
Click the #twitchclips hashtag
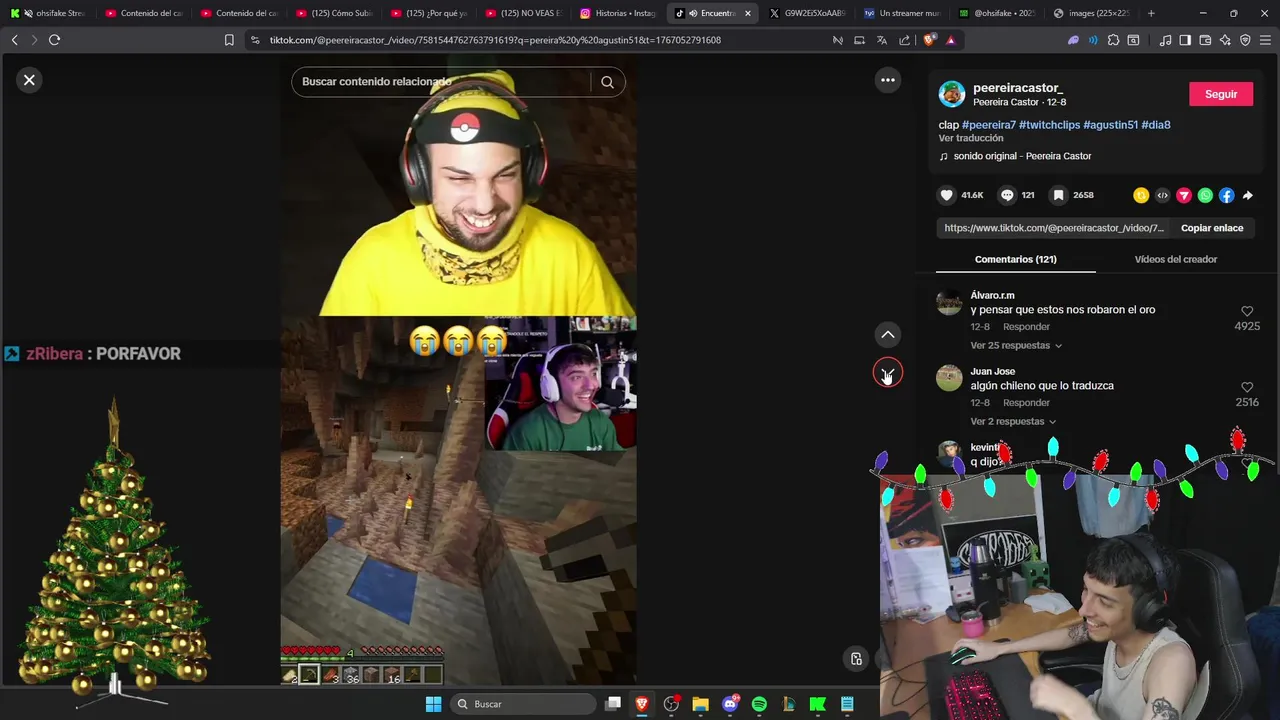tap(1049, 125)
